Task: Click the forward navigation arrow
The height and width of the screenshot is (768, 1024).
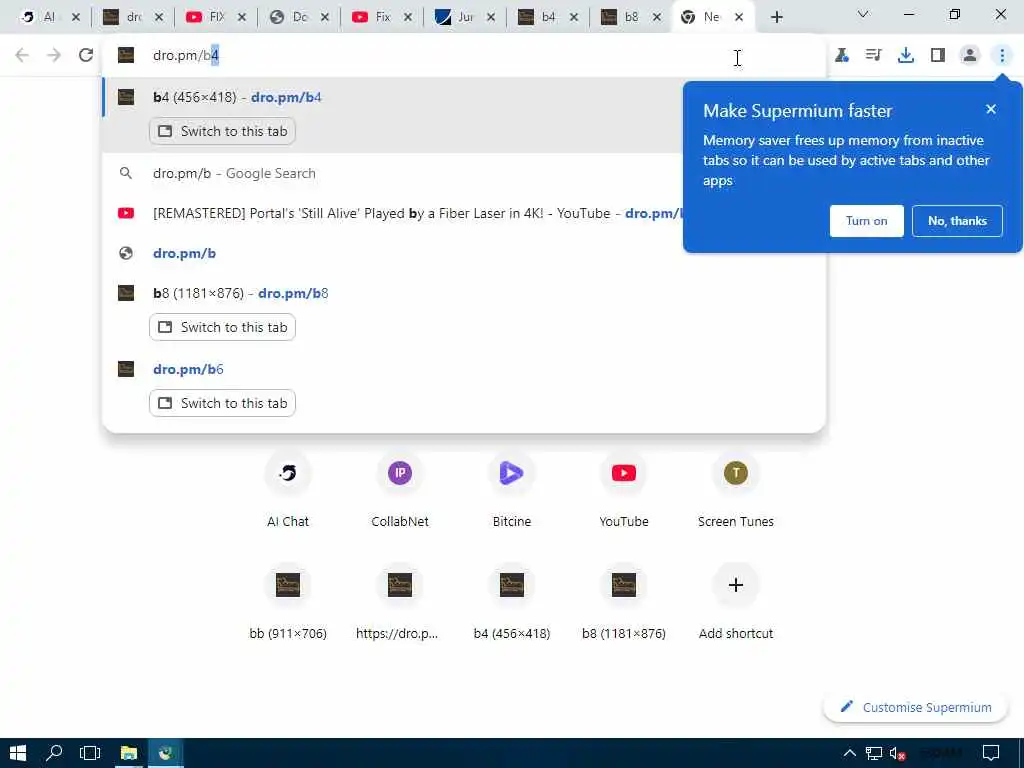Action: 54,56
